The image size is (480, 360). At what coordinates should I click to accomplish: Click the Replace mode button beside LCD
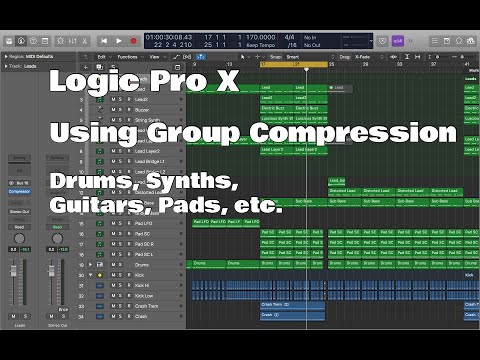382,41
